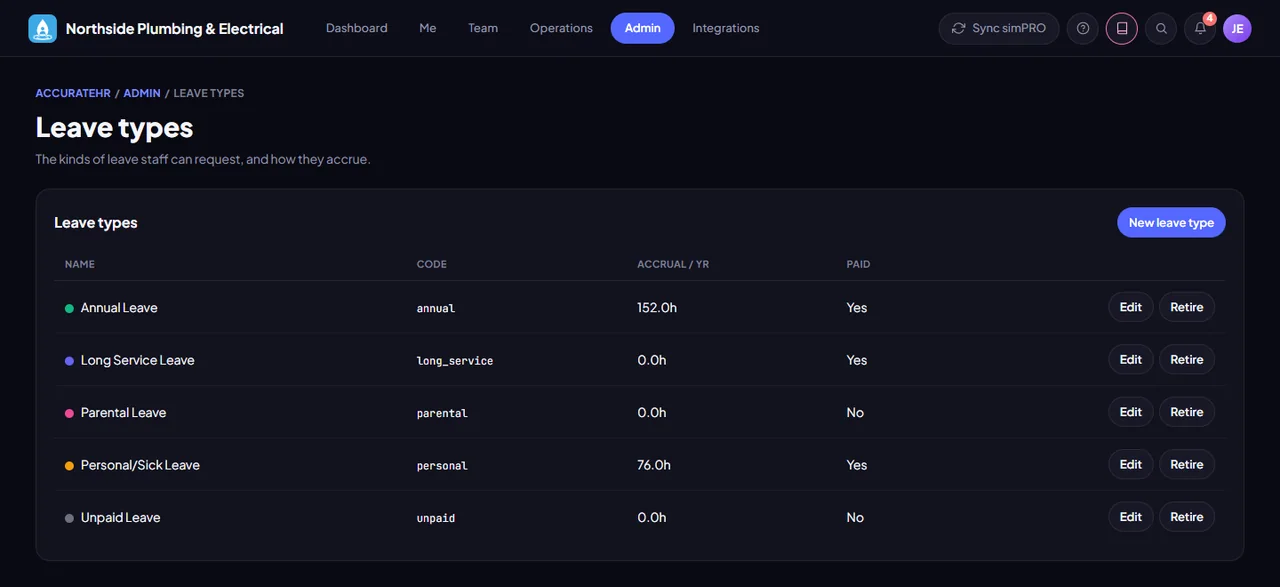Click the PAID column header
Screen dimensions: 1280x587
tap(858, 264)
